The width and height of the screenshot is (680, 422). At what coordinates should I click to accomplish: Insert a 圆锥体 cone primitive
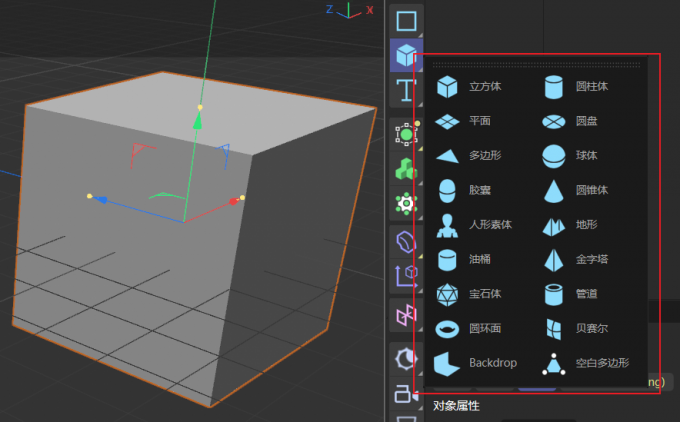click(575, 190)
